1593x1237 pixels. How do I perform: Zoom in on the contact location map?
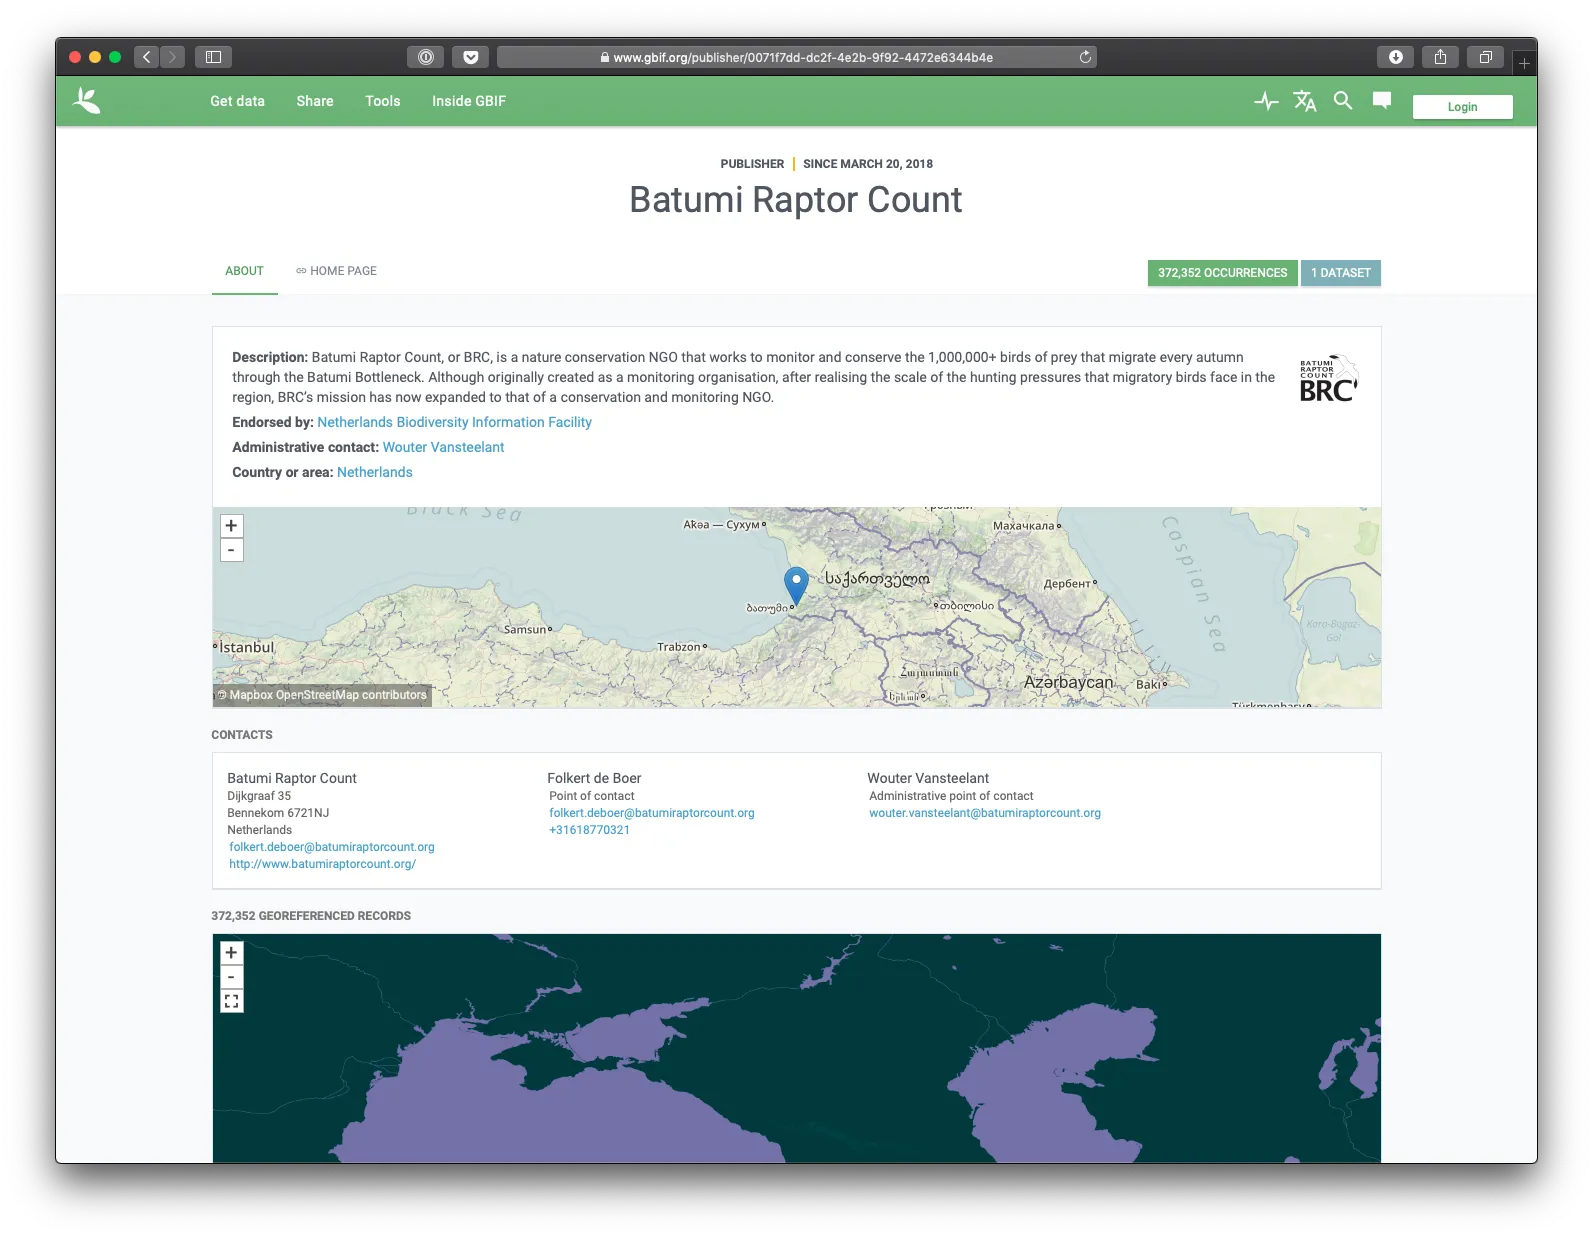231,526
